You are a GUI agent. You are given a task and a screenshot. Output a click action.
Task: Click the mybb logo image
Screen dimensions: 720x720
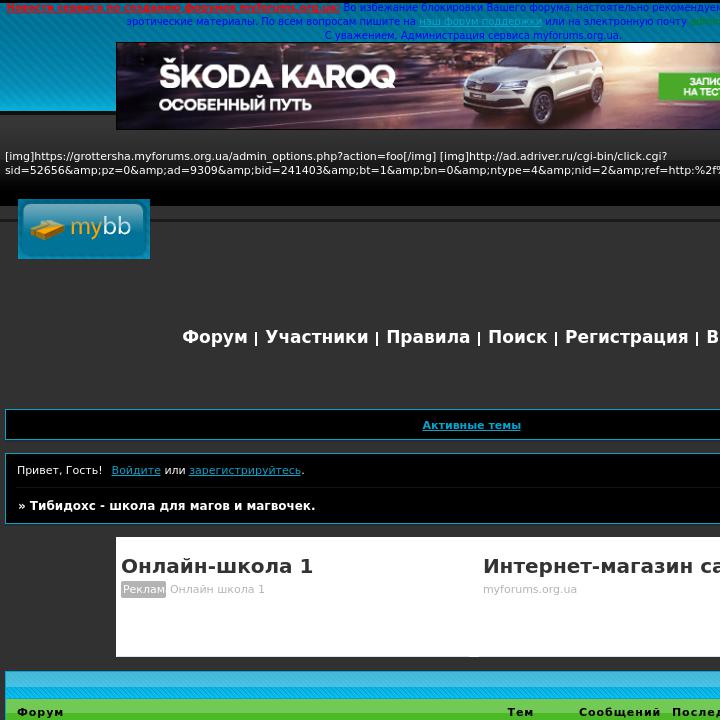(84, 229)
